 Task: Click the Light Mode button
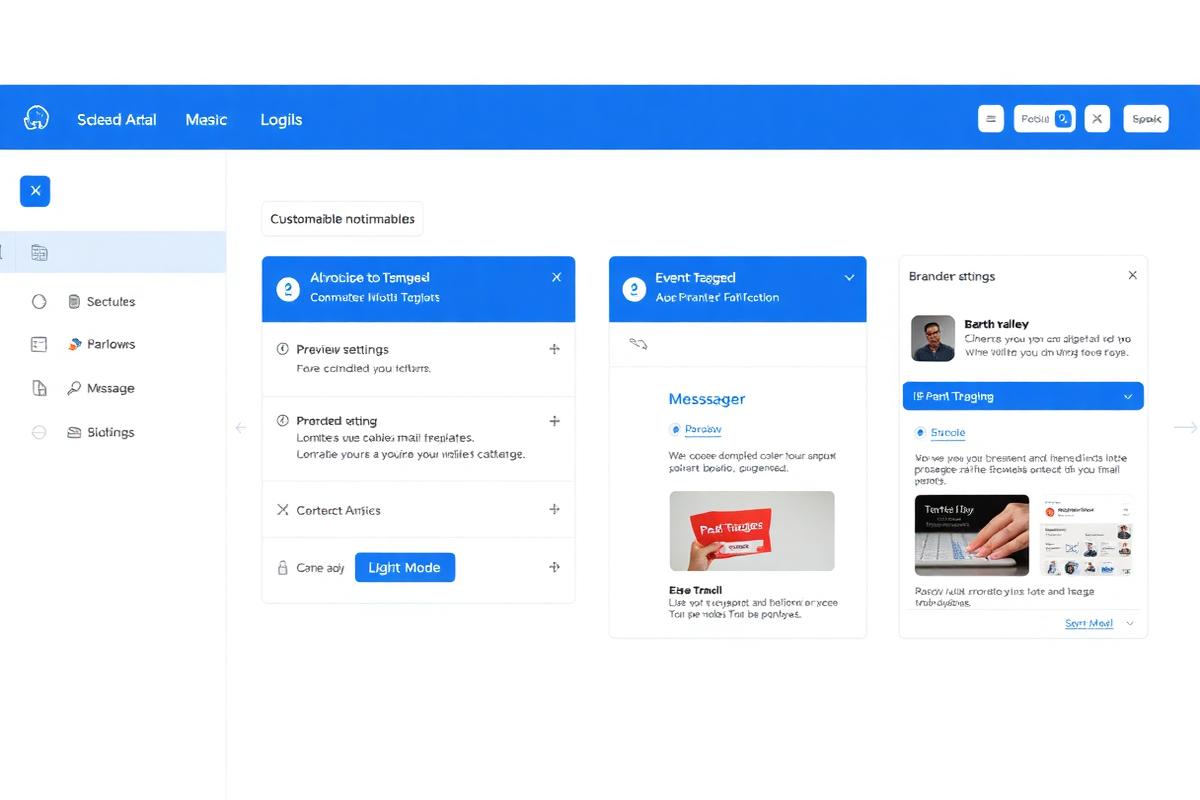(404, 567)
